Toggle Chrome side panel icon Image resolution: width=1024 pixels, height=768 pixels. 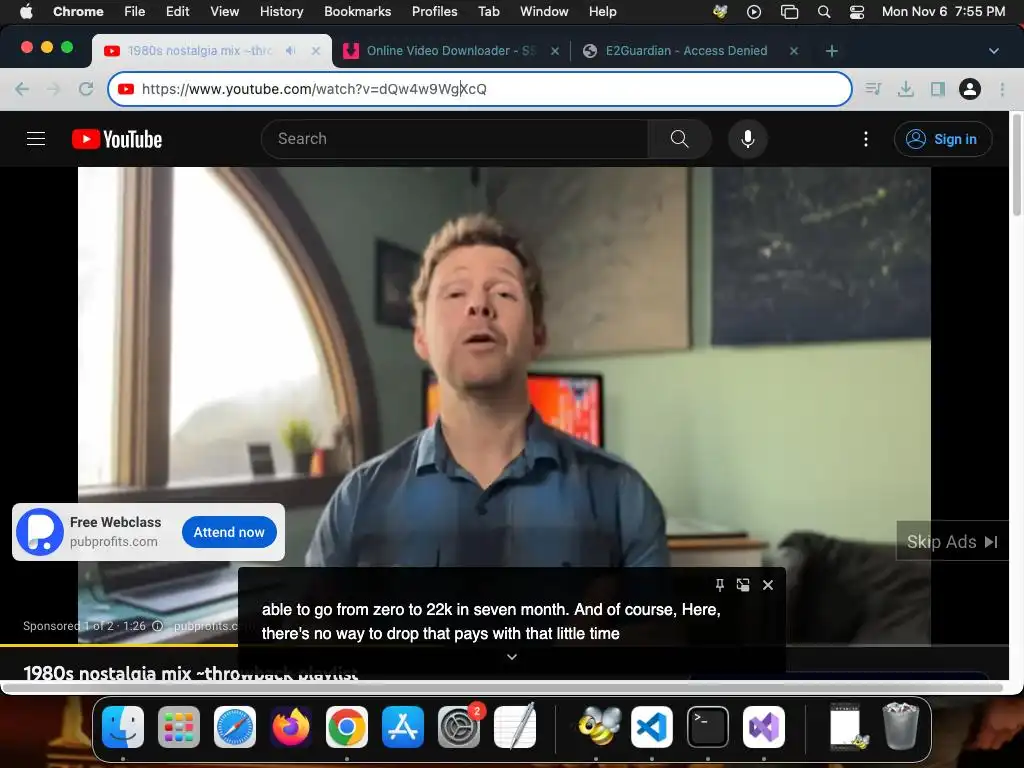pos(938,89)
